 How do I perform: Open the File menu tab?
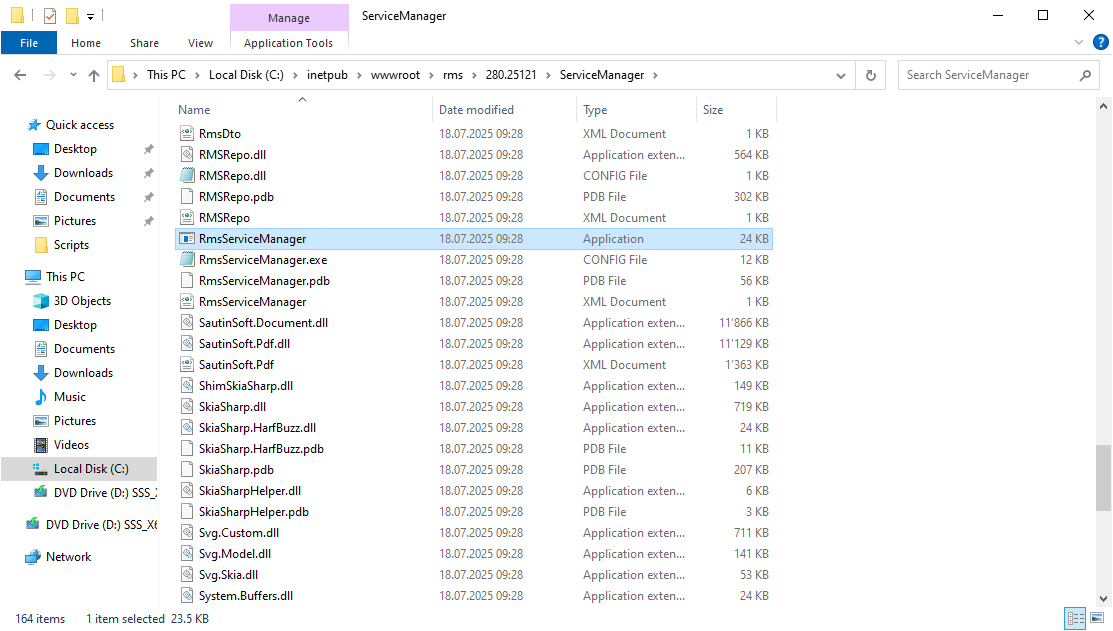29,43
